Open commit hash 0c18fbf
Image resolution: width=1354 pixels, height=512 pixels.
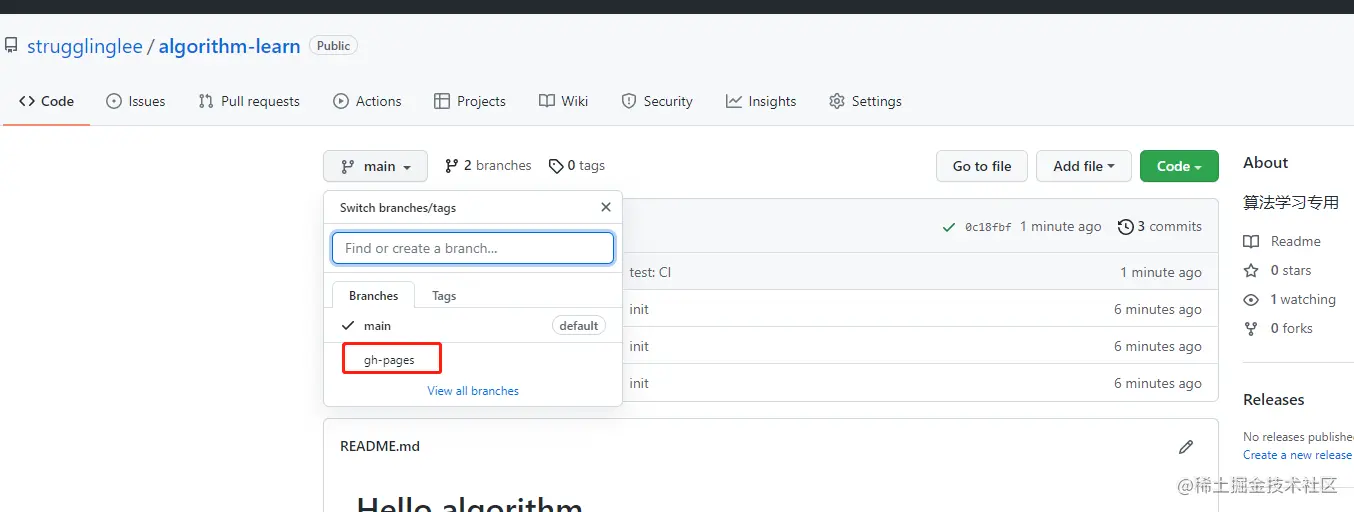coord(988,227)
